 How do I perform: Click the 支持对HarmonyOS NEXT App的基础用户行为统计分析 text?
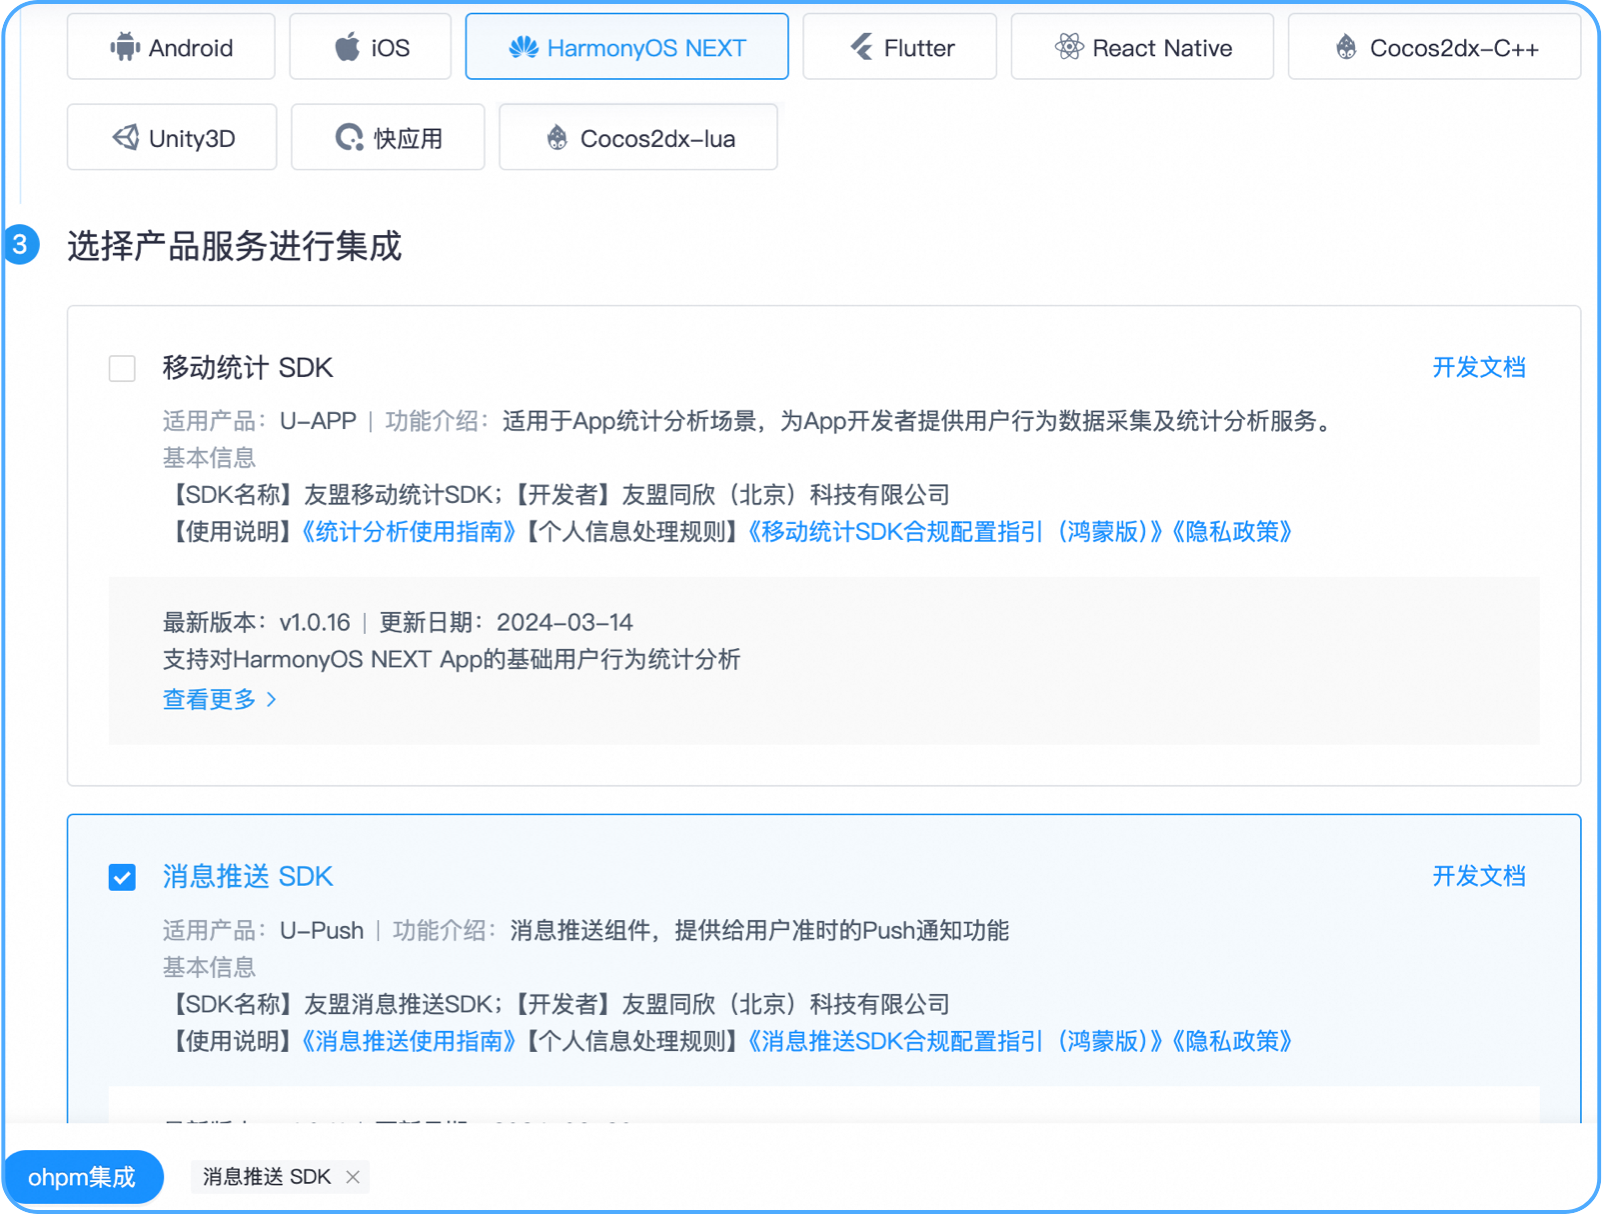pyautogui.click(x=452, y=660)
